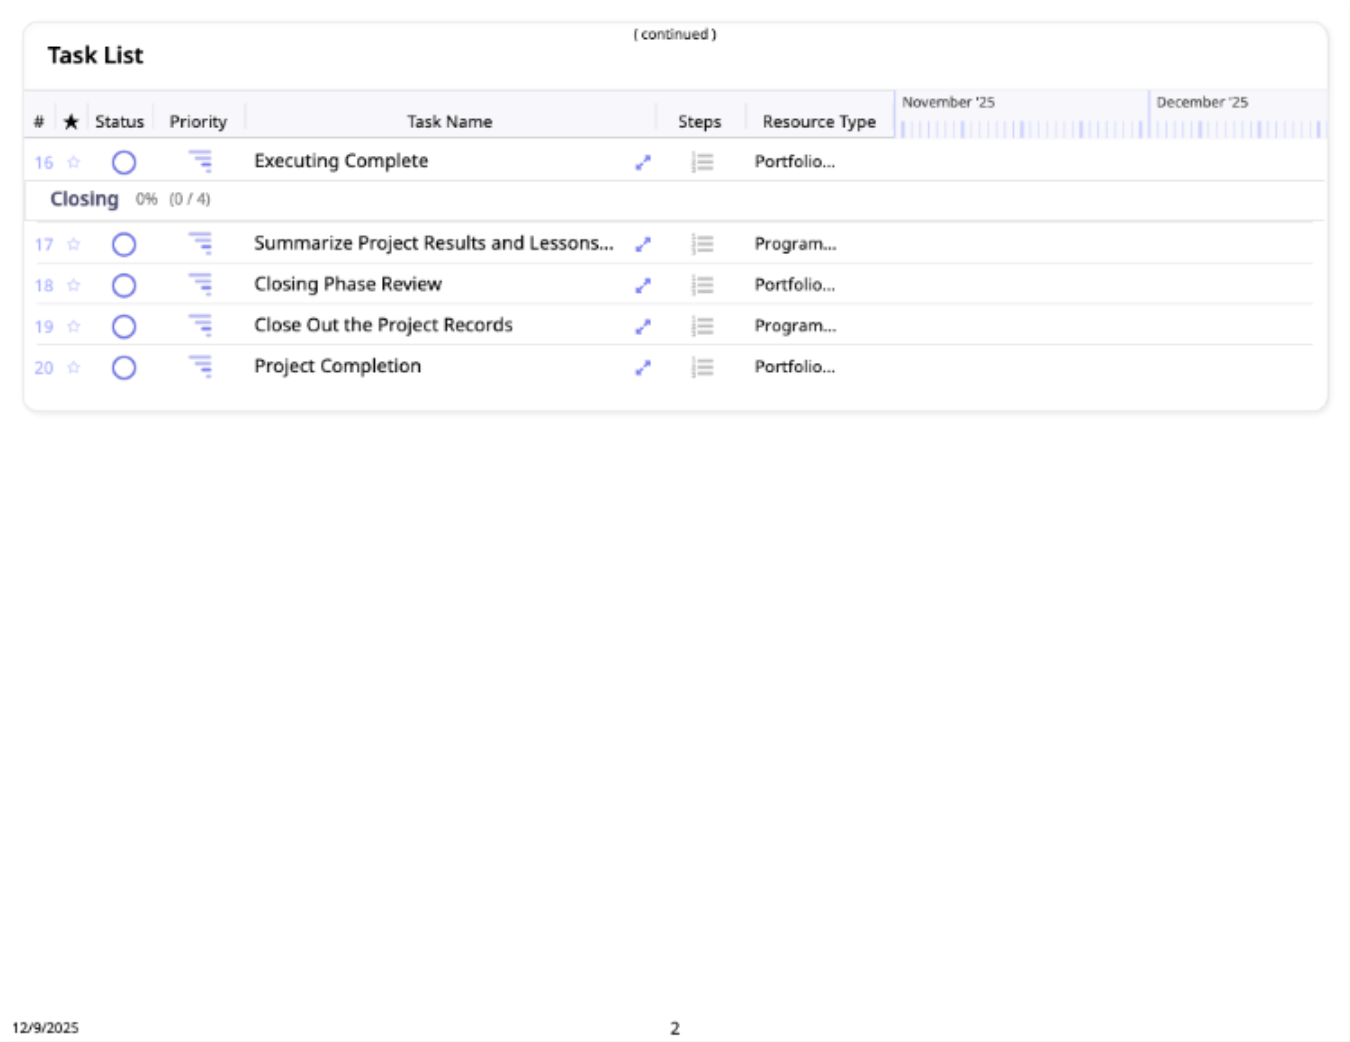The width and height of the screenshot is (1350, 1042).
Task: Toggle status circle for Executing Complete
Action: [x=124, y=162]
